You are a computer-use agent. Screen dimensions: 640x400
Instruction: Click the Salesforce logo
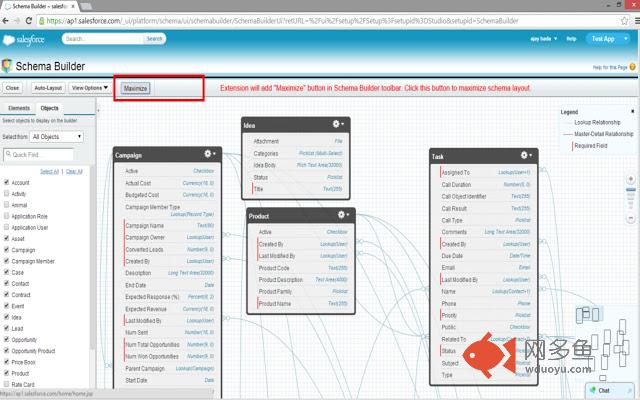point(24,40)
